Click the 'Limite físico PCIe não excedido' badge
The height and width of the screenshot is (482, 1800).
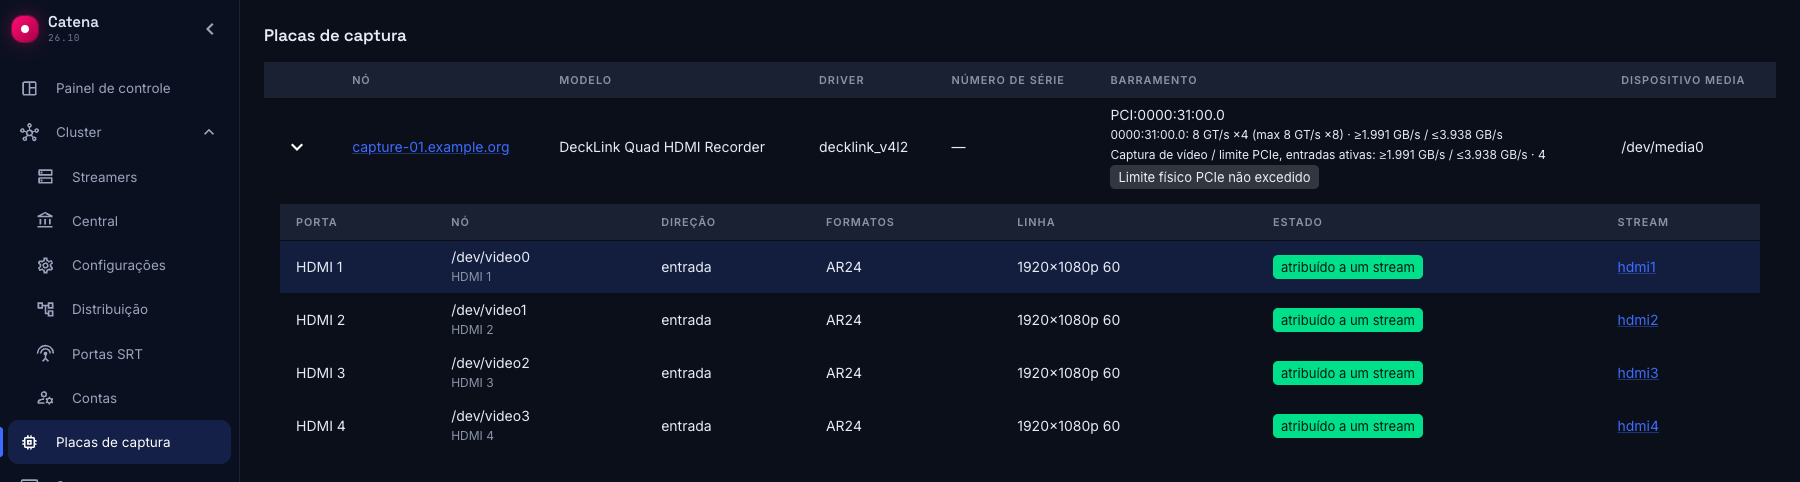1214,177
